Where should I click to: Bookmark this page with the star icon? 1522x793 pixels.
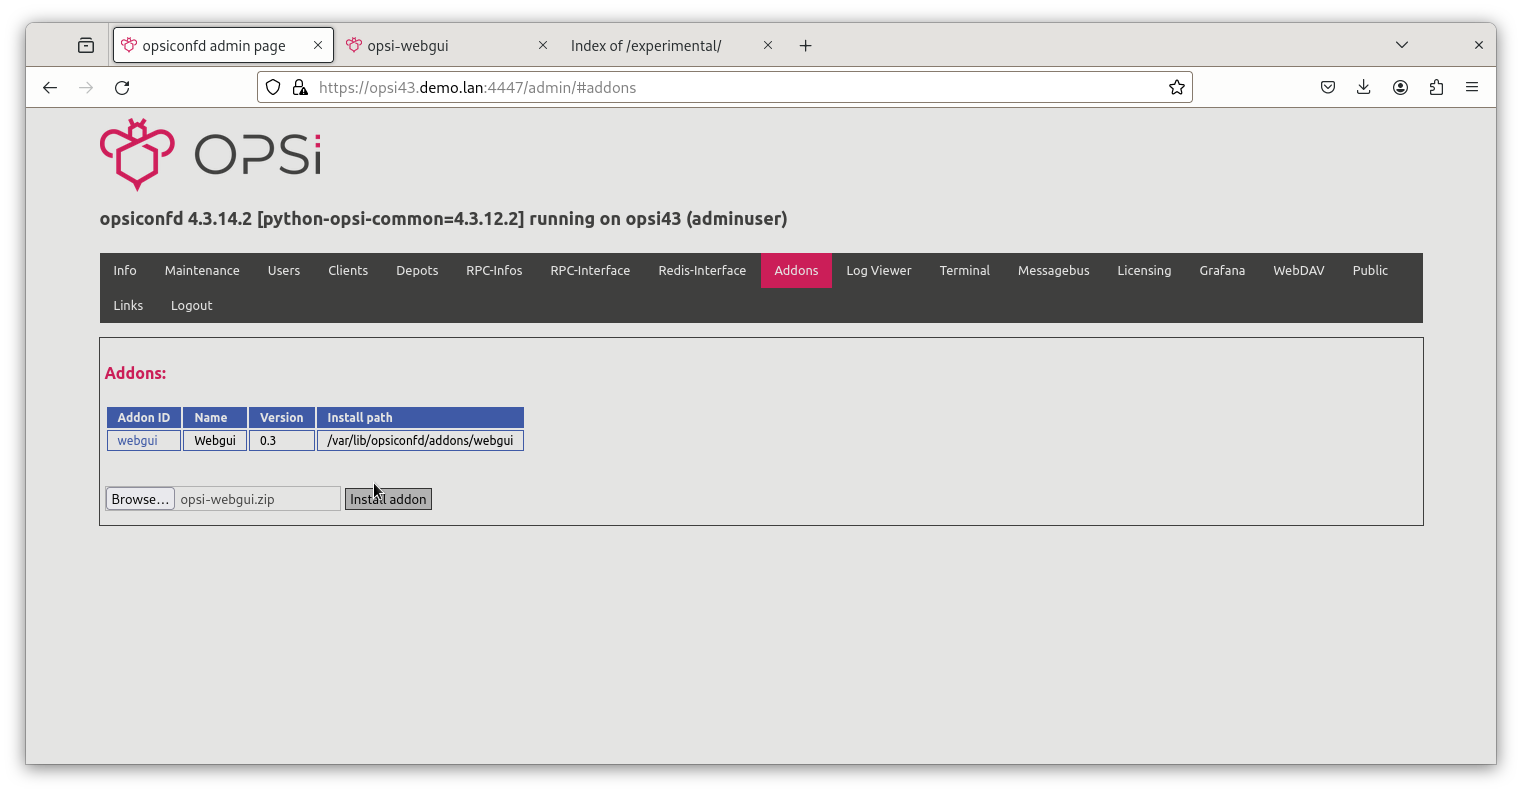(1177, 88)
